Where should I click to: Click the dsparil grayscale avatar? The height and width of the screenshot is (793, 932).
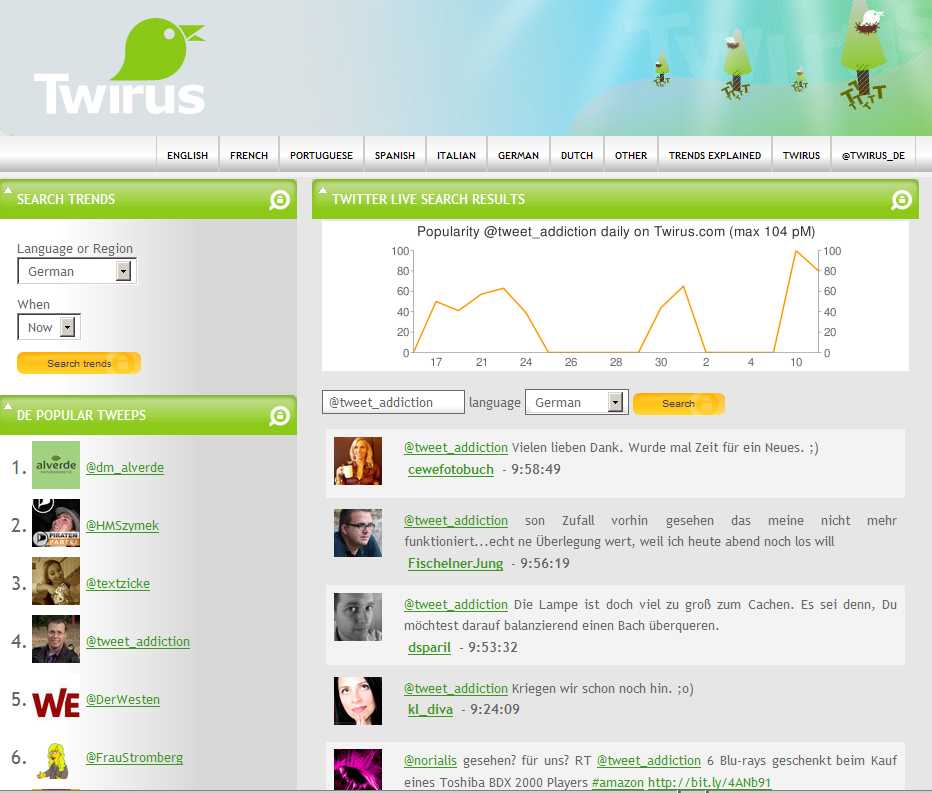click(x=358, y=616)
